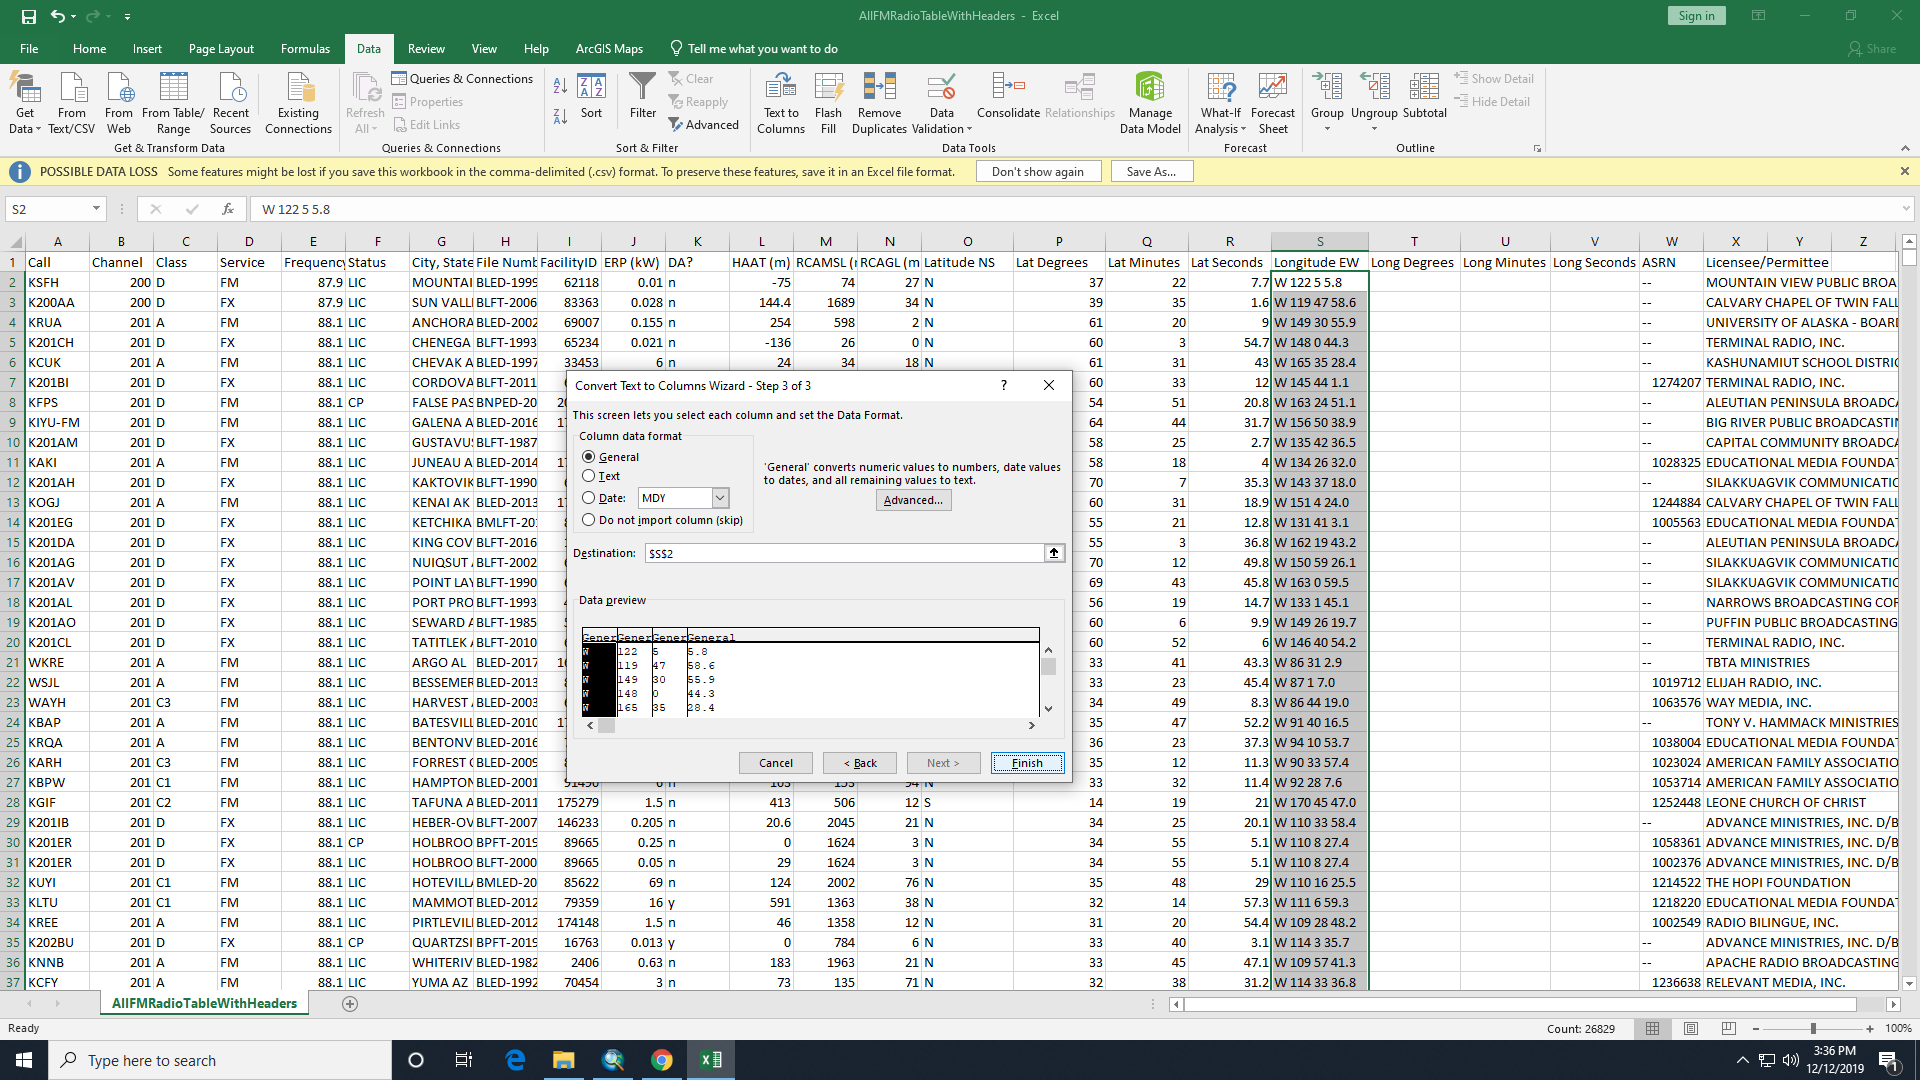1920x1080 pixels.
Task: Click the zoom slider handle
Action: pyautogui.click(x=1813, y=1028)
